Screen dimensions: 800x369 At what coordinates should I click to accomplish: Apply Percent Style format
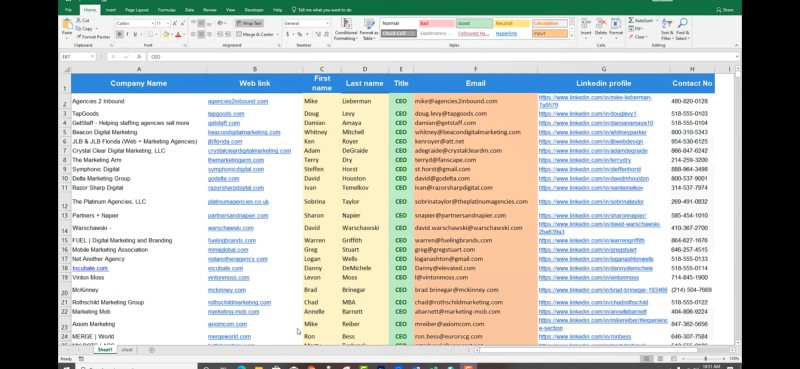point(299,34)
